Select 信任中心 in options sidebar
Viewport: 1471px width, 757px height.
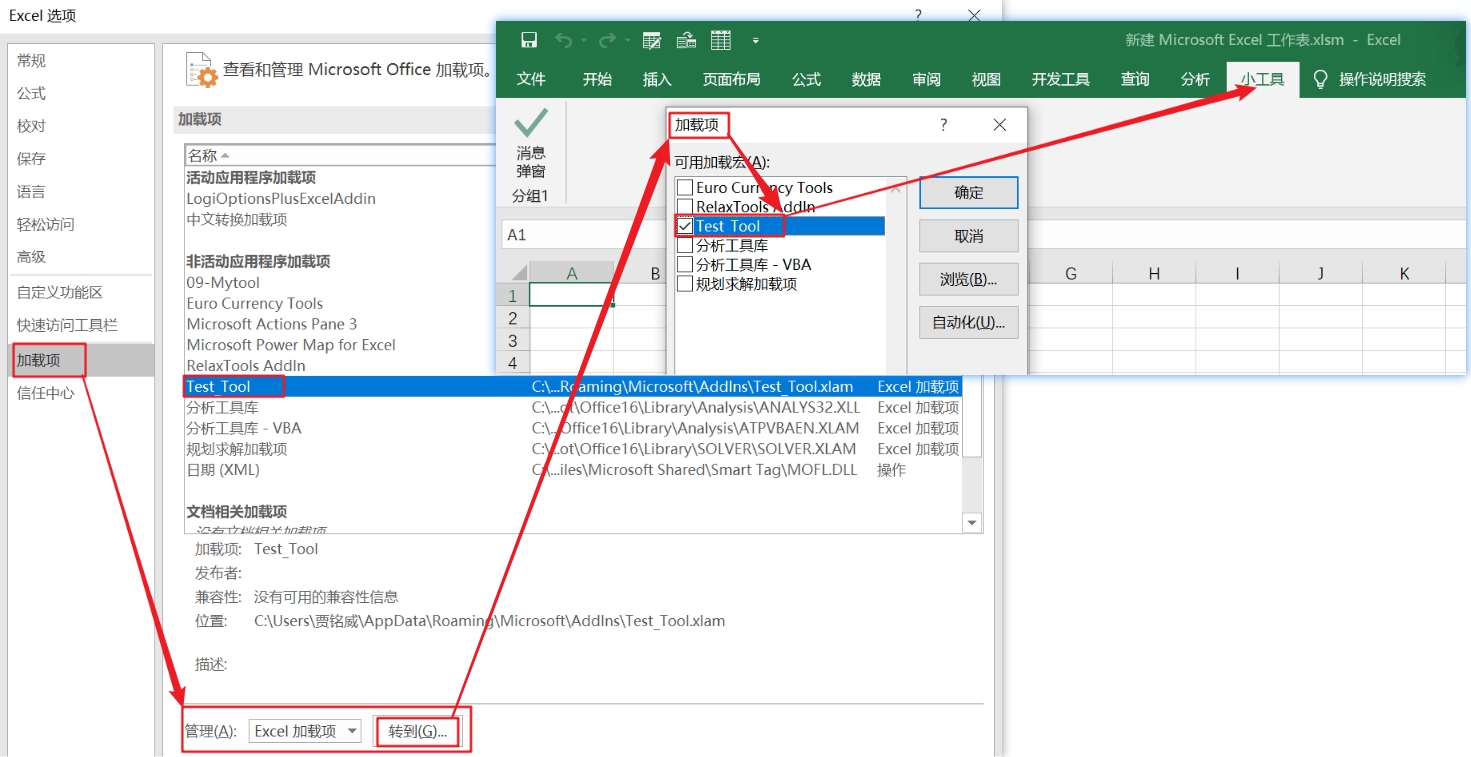[81, 393]
